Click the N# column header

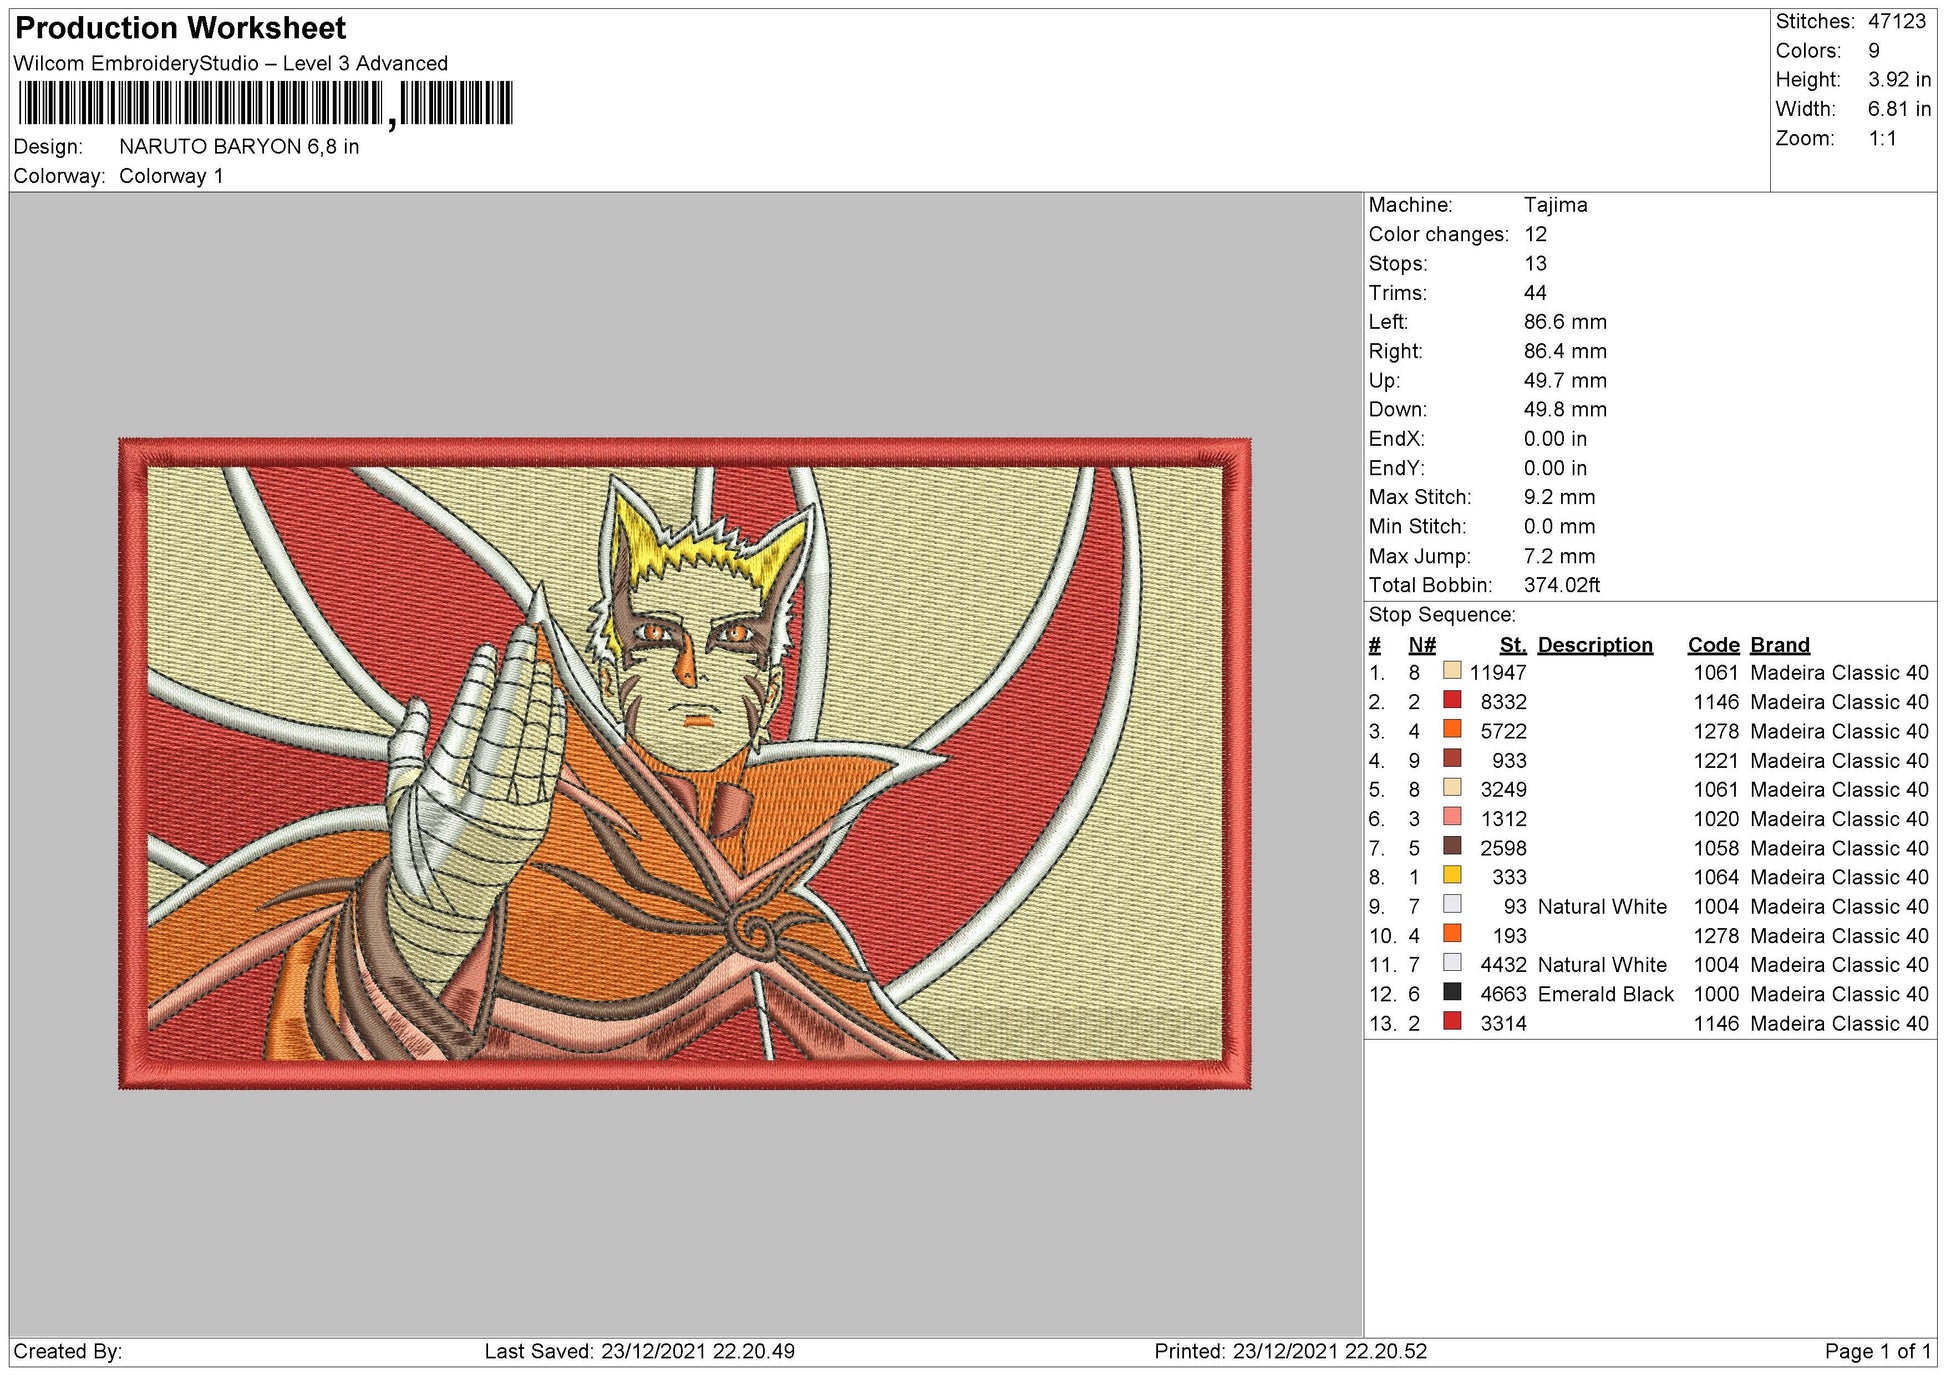click(x=1422, y=645)
